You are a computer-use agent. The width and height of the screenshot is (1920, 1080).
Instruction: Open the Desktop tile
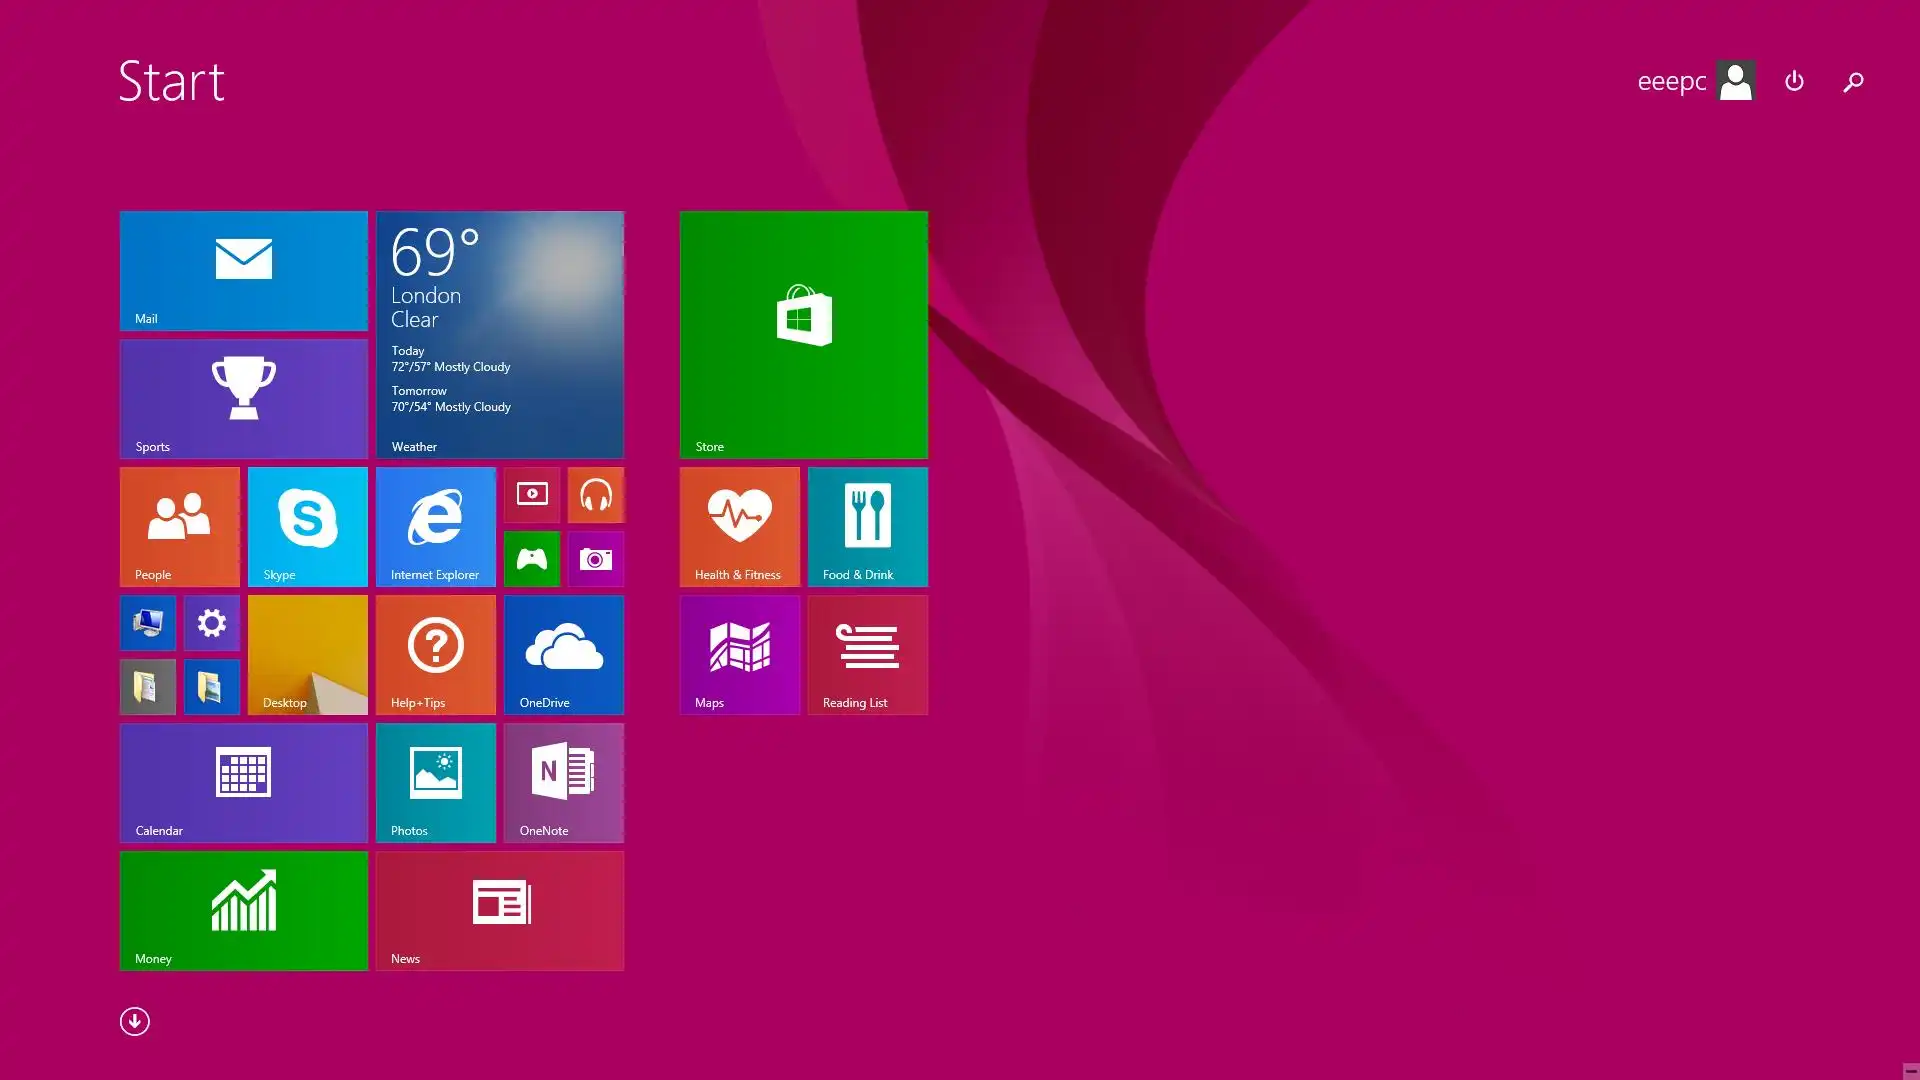[x=307, y=654]
